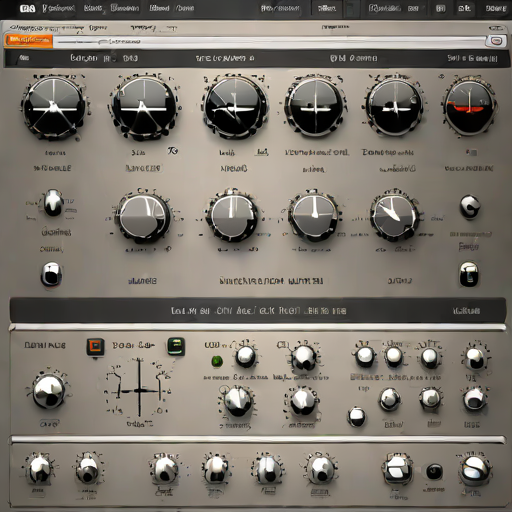Click the dark banner label above the lower panel
512x512 pixels.
coord(257,311)
